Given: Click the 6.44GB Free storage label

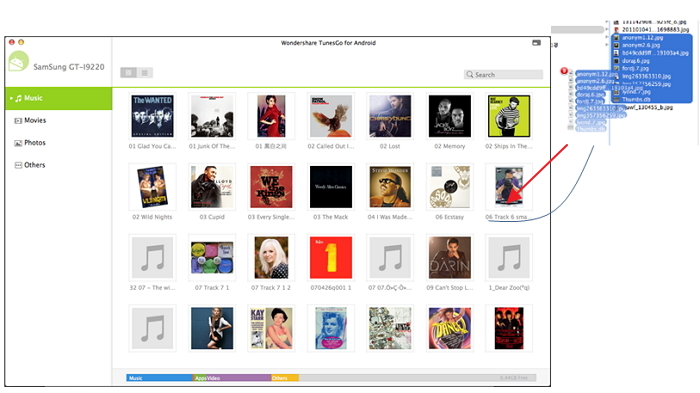Looking at the screenshot, I should [514, 378].
